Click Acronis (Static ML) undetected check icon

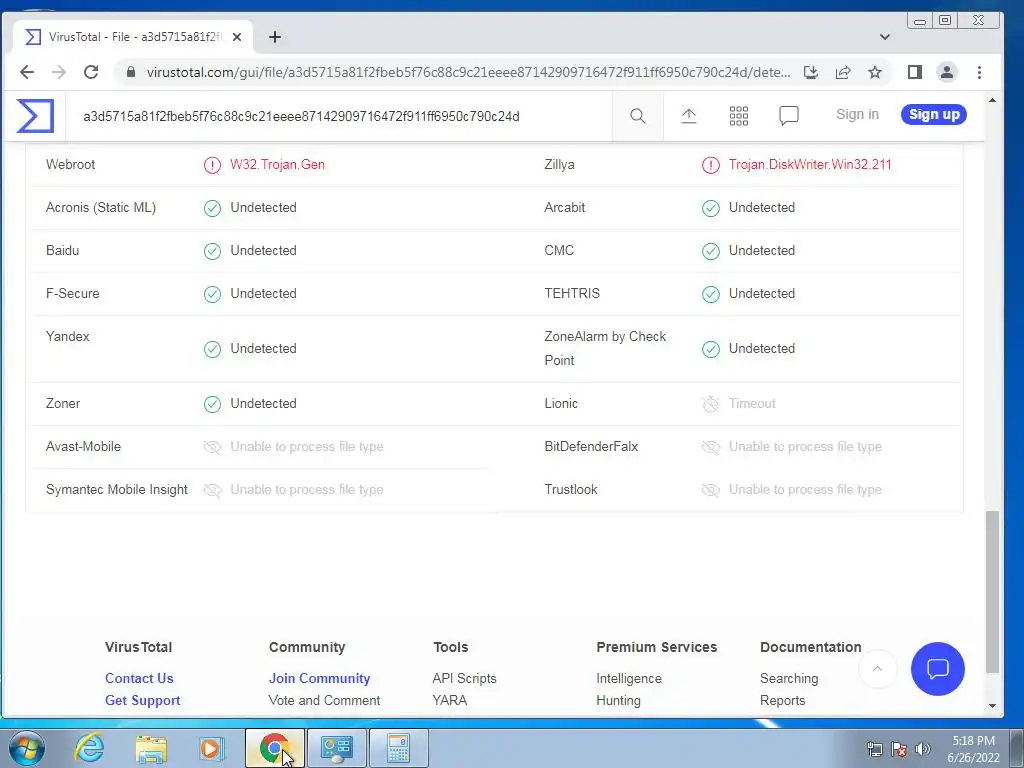(212, 208)
